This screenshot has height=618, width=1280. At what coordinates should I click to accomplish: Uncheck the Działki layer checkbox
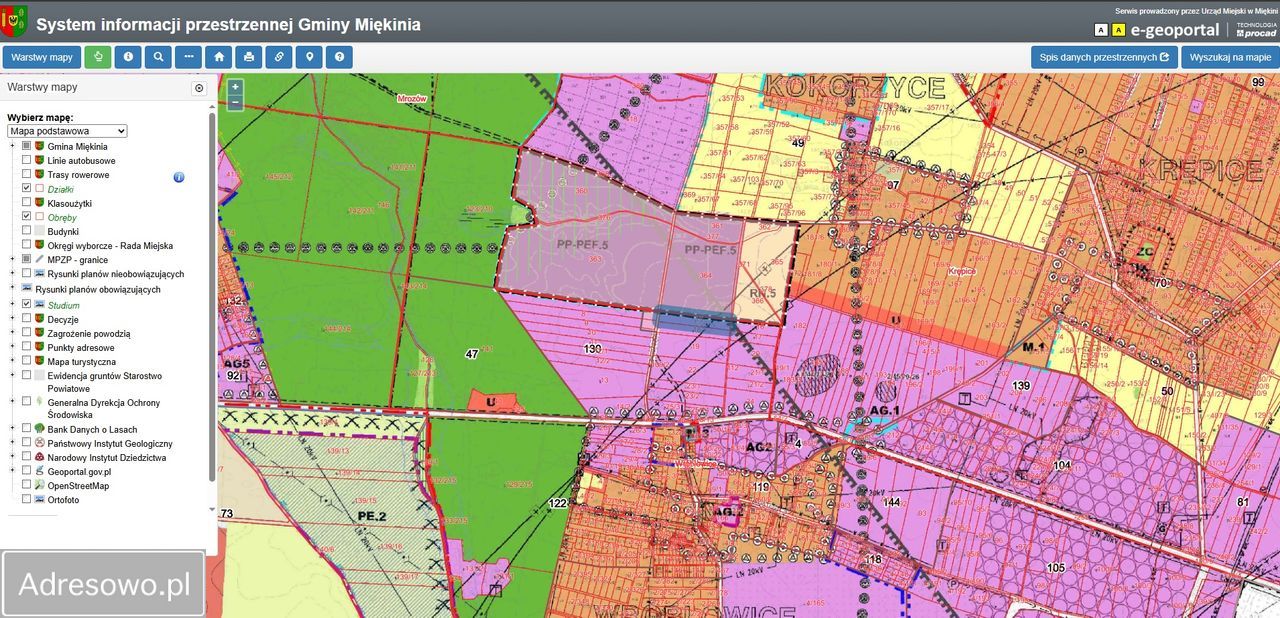[x=26, y=188]
